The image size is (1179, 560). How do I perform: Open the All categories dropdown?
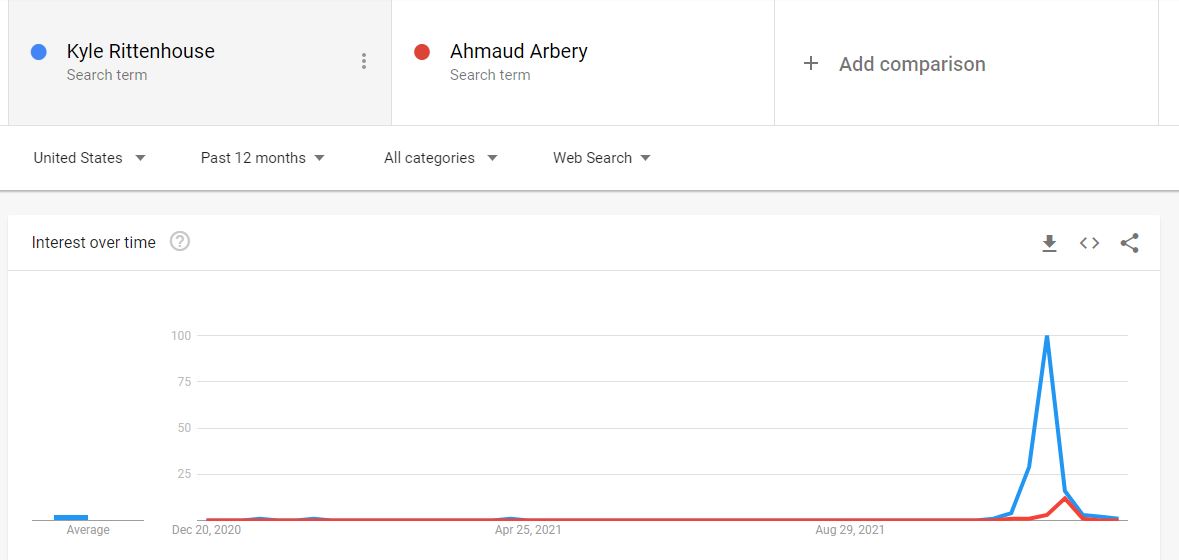tap(440, 158)
